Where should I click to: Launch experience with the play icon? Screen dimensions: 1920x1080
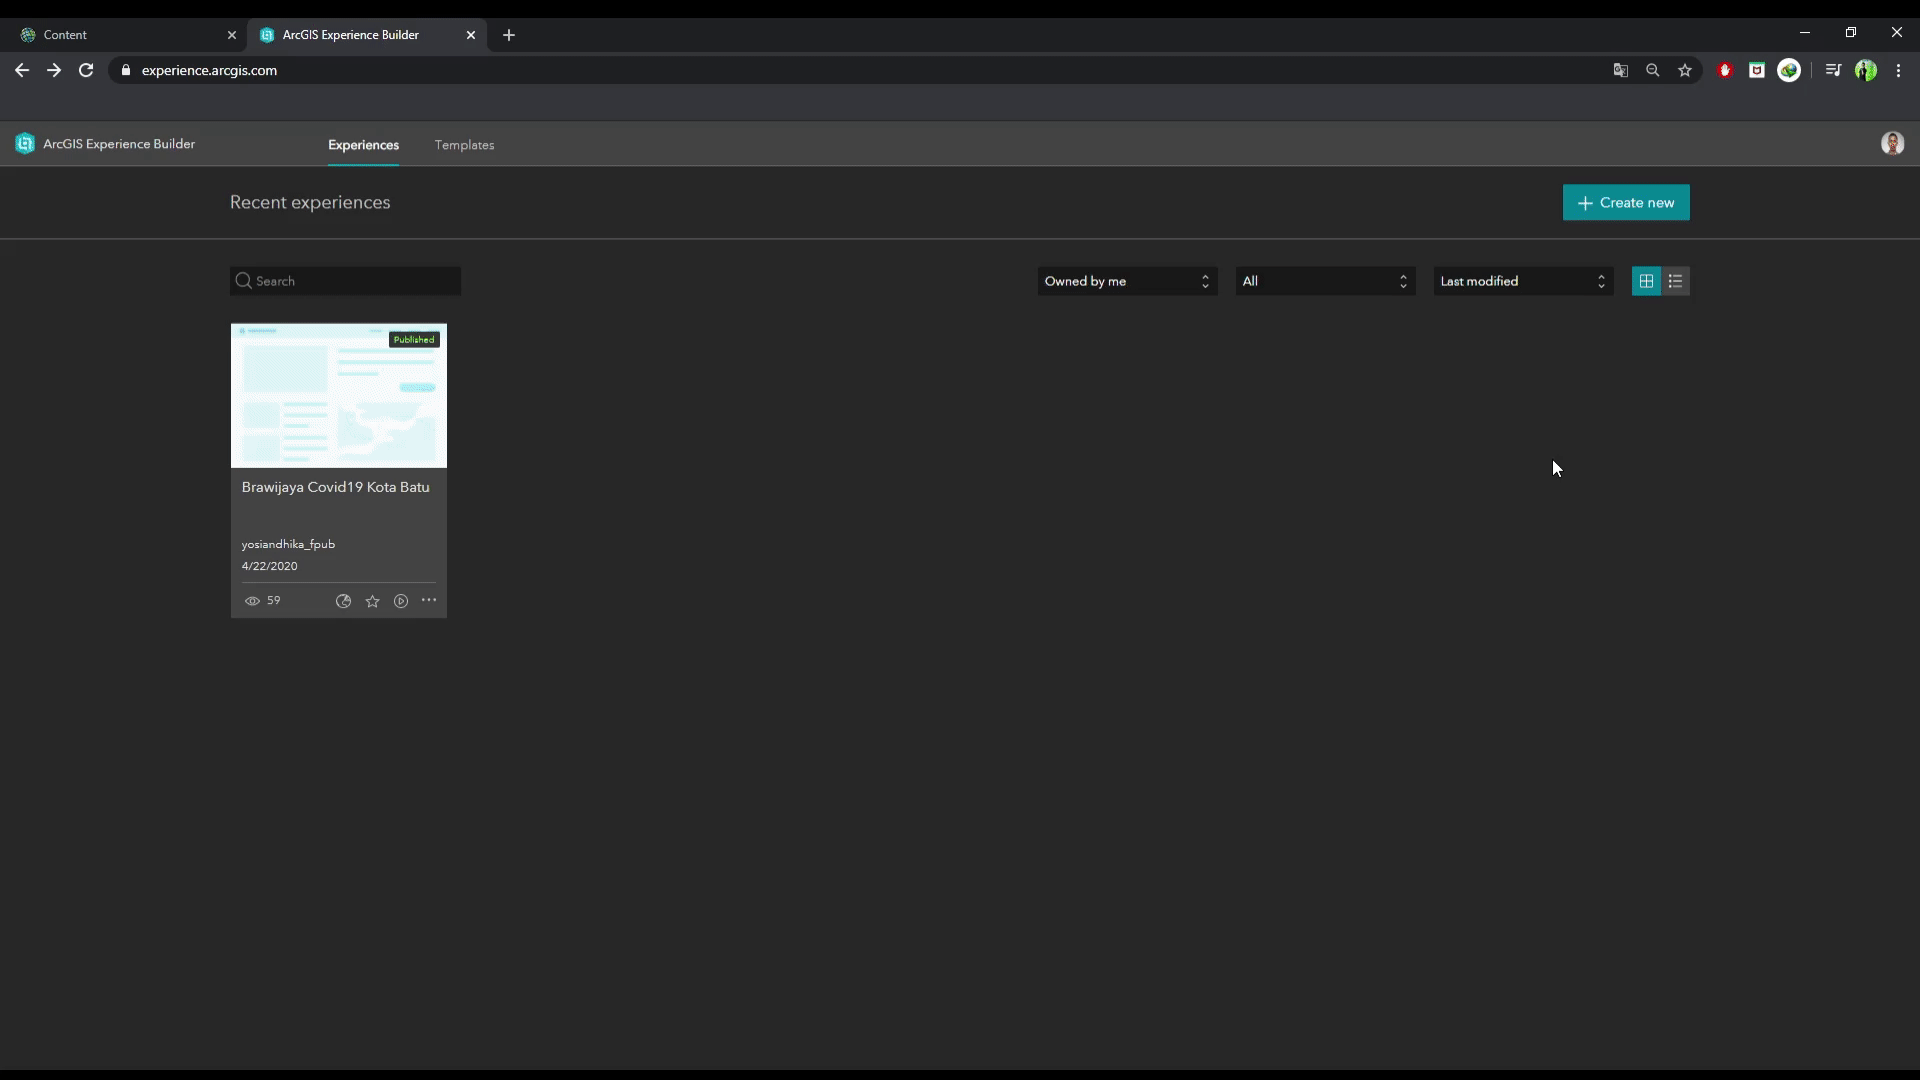[401, 601]
